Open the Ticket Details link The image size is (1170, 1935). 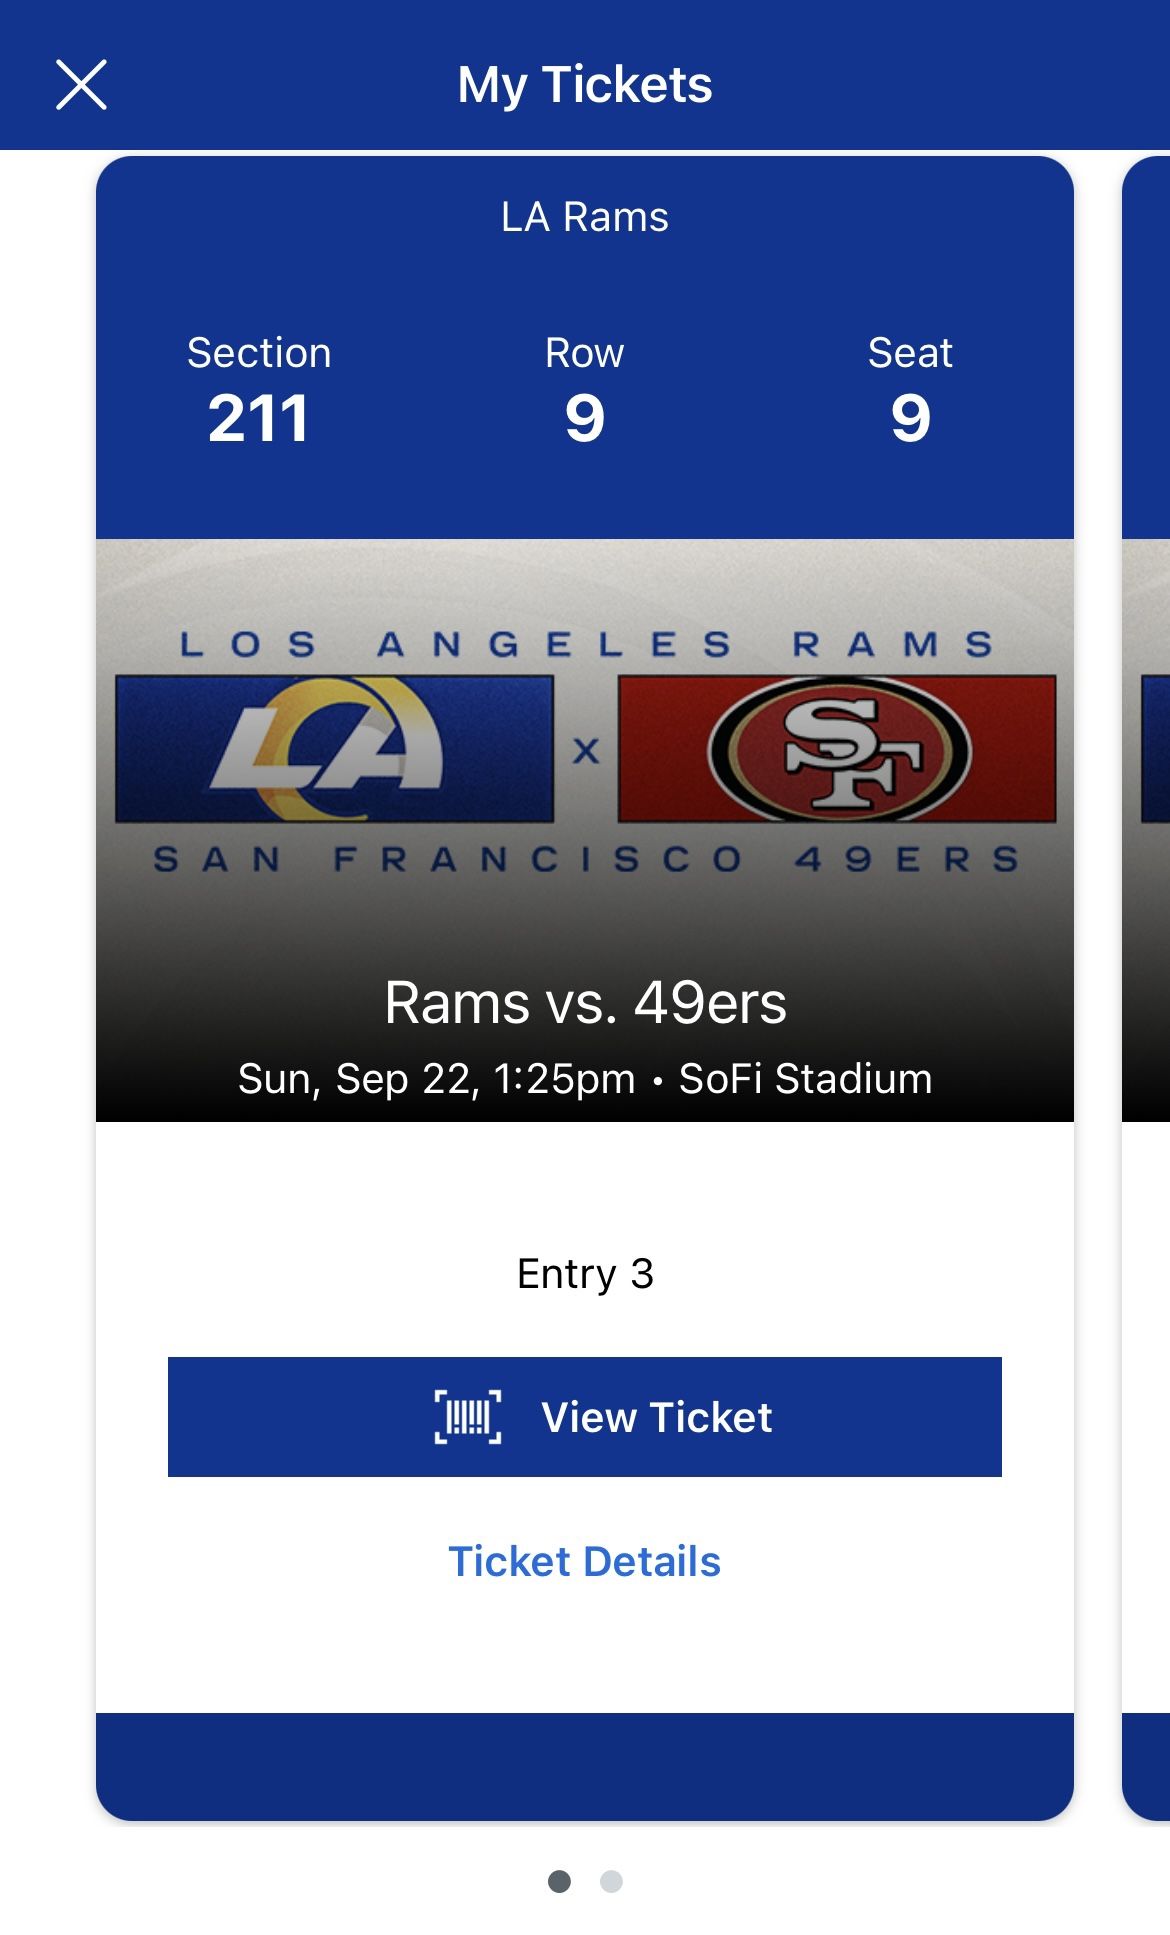[584, 1561]
